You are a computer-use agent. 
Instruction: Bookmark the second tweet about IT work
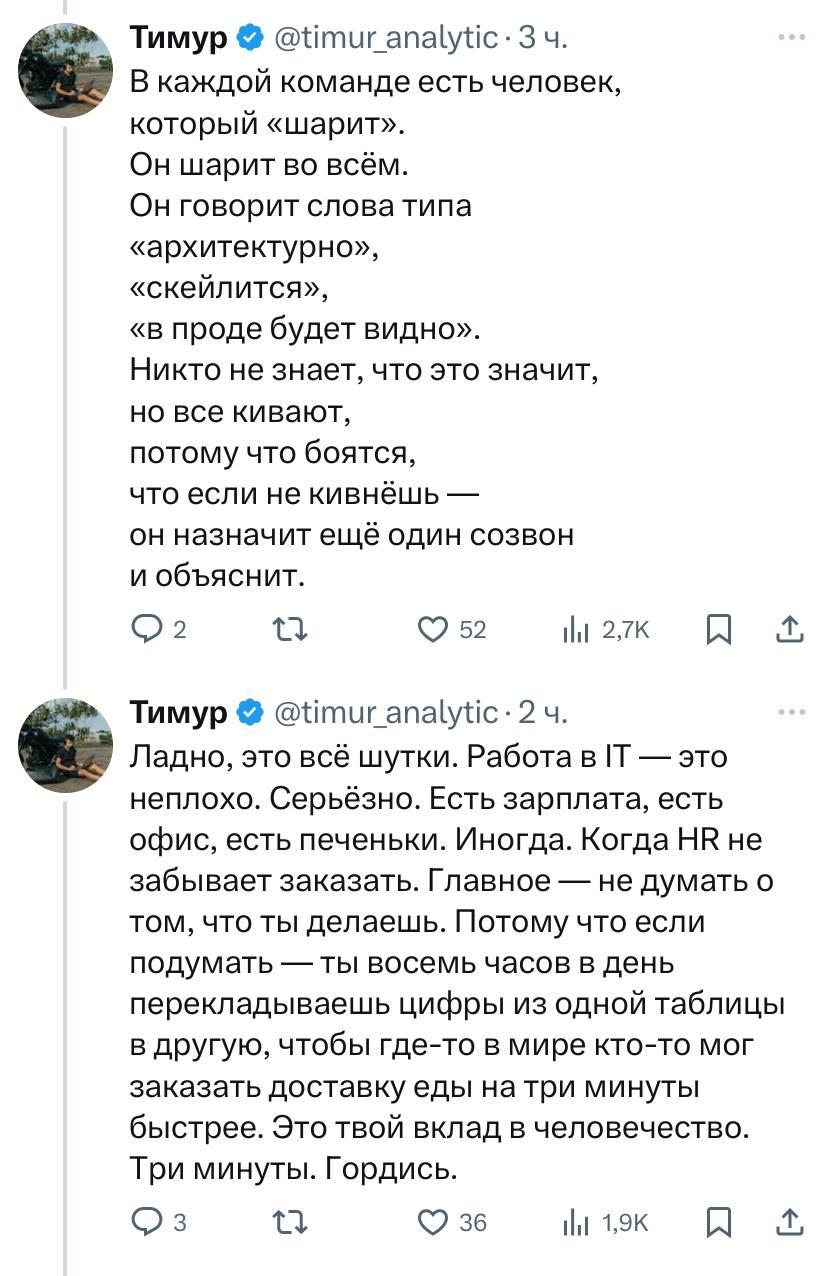(718, 1221)
